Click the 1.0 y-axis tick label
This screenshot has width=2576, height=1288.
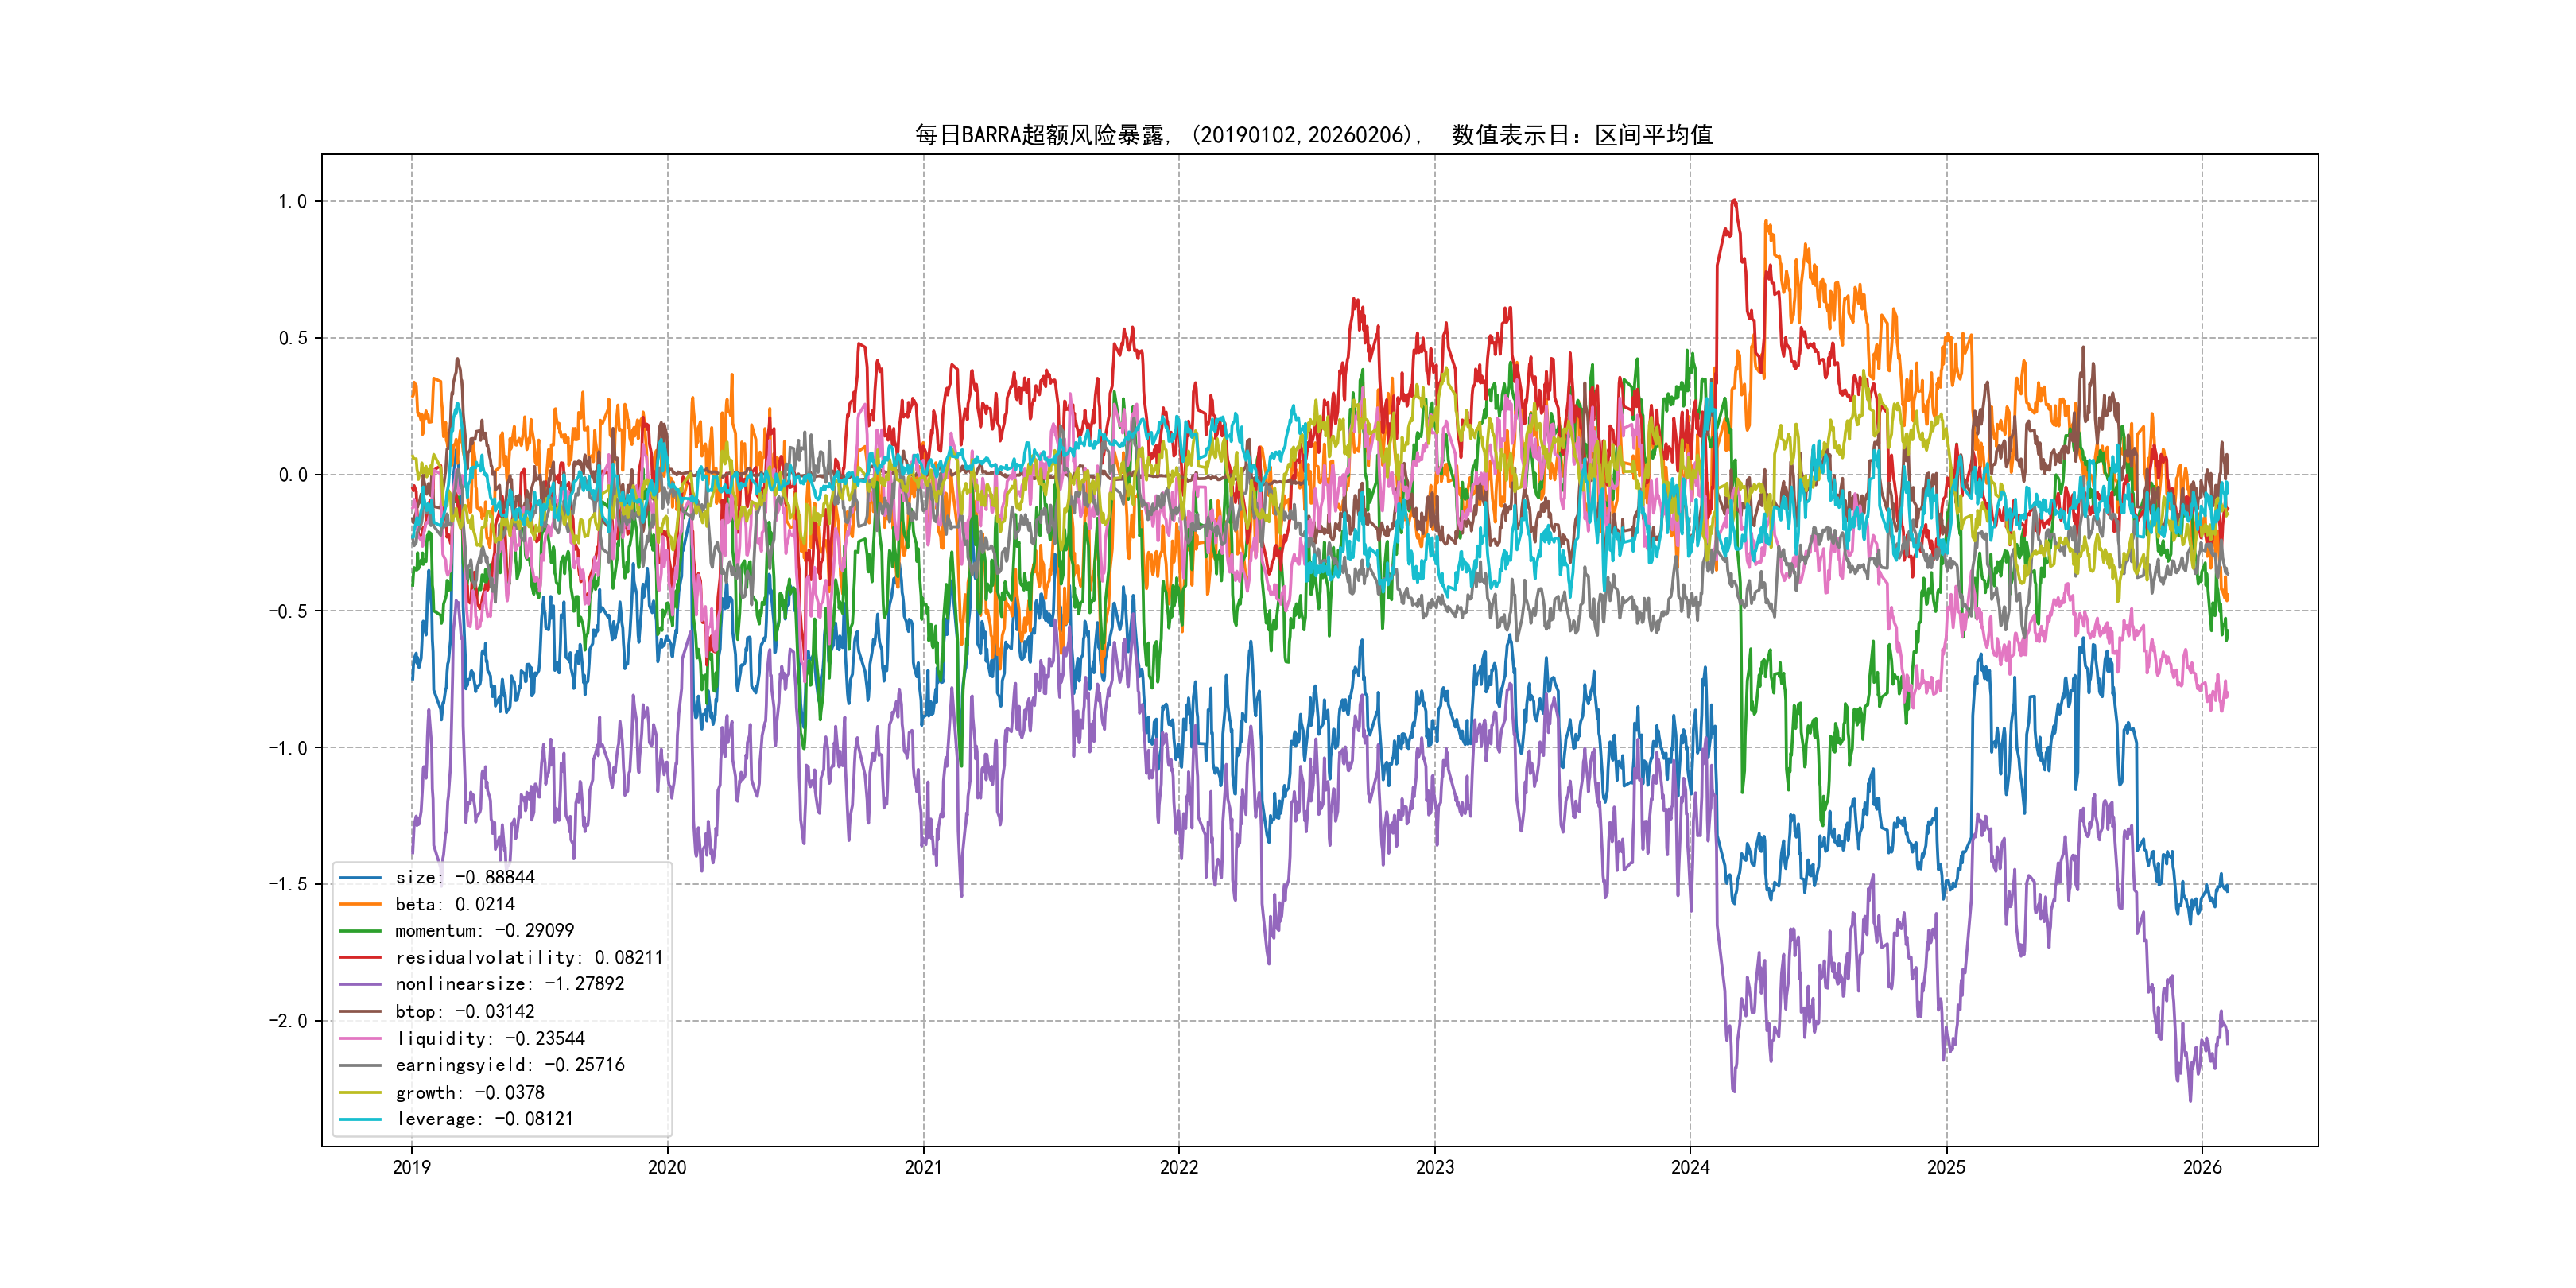[x=292, y=202]
